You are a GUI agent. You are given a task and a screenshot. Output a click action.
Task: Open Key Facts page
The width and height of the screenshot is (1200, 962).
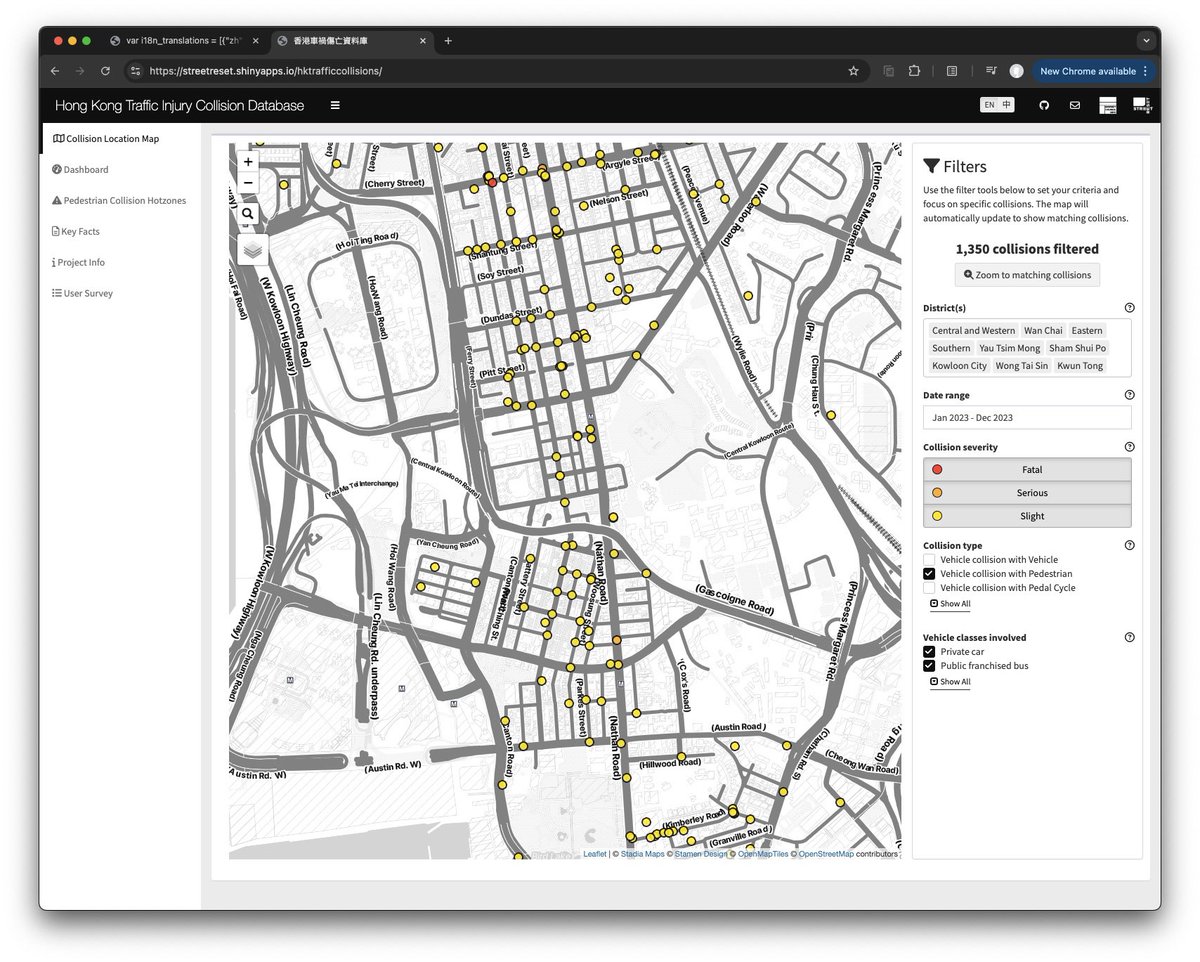[76, 232]
